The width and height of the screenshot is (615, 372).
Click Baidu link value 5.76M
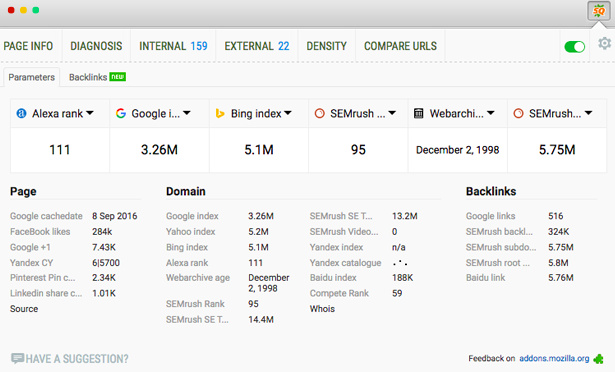[561, 278]
